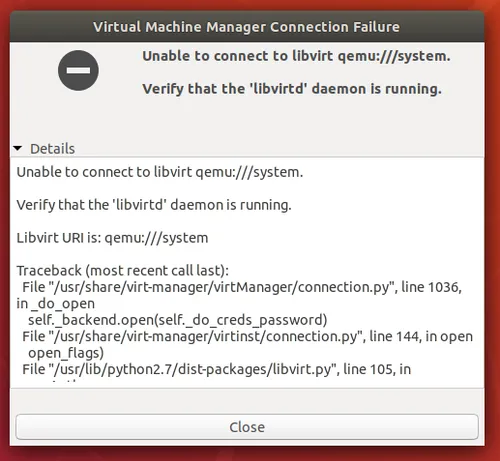Click the 'Traceback (most recent call last)' line
The width and height of the screenshot is (500, 461).
point(123,271)
